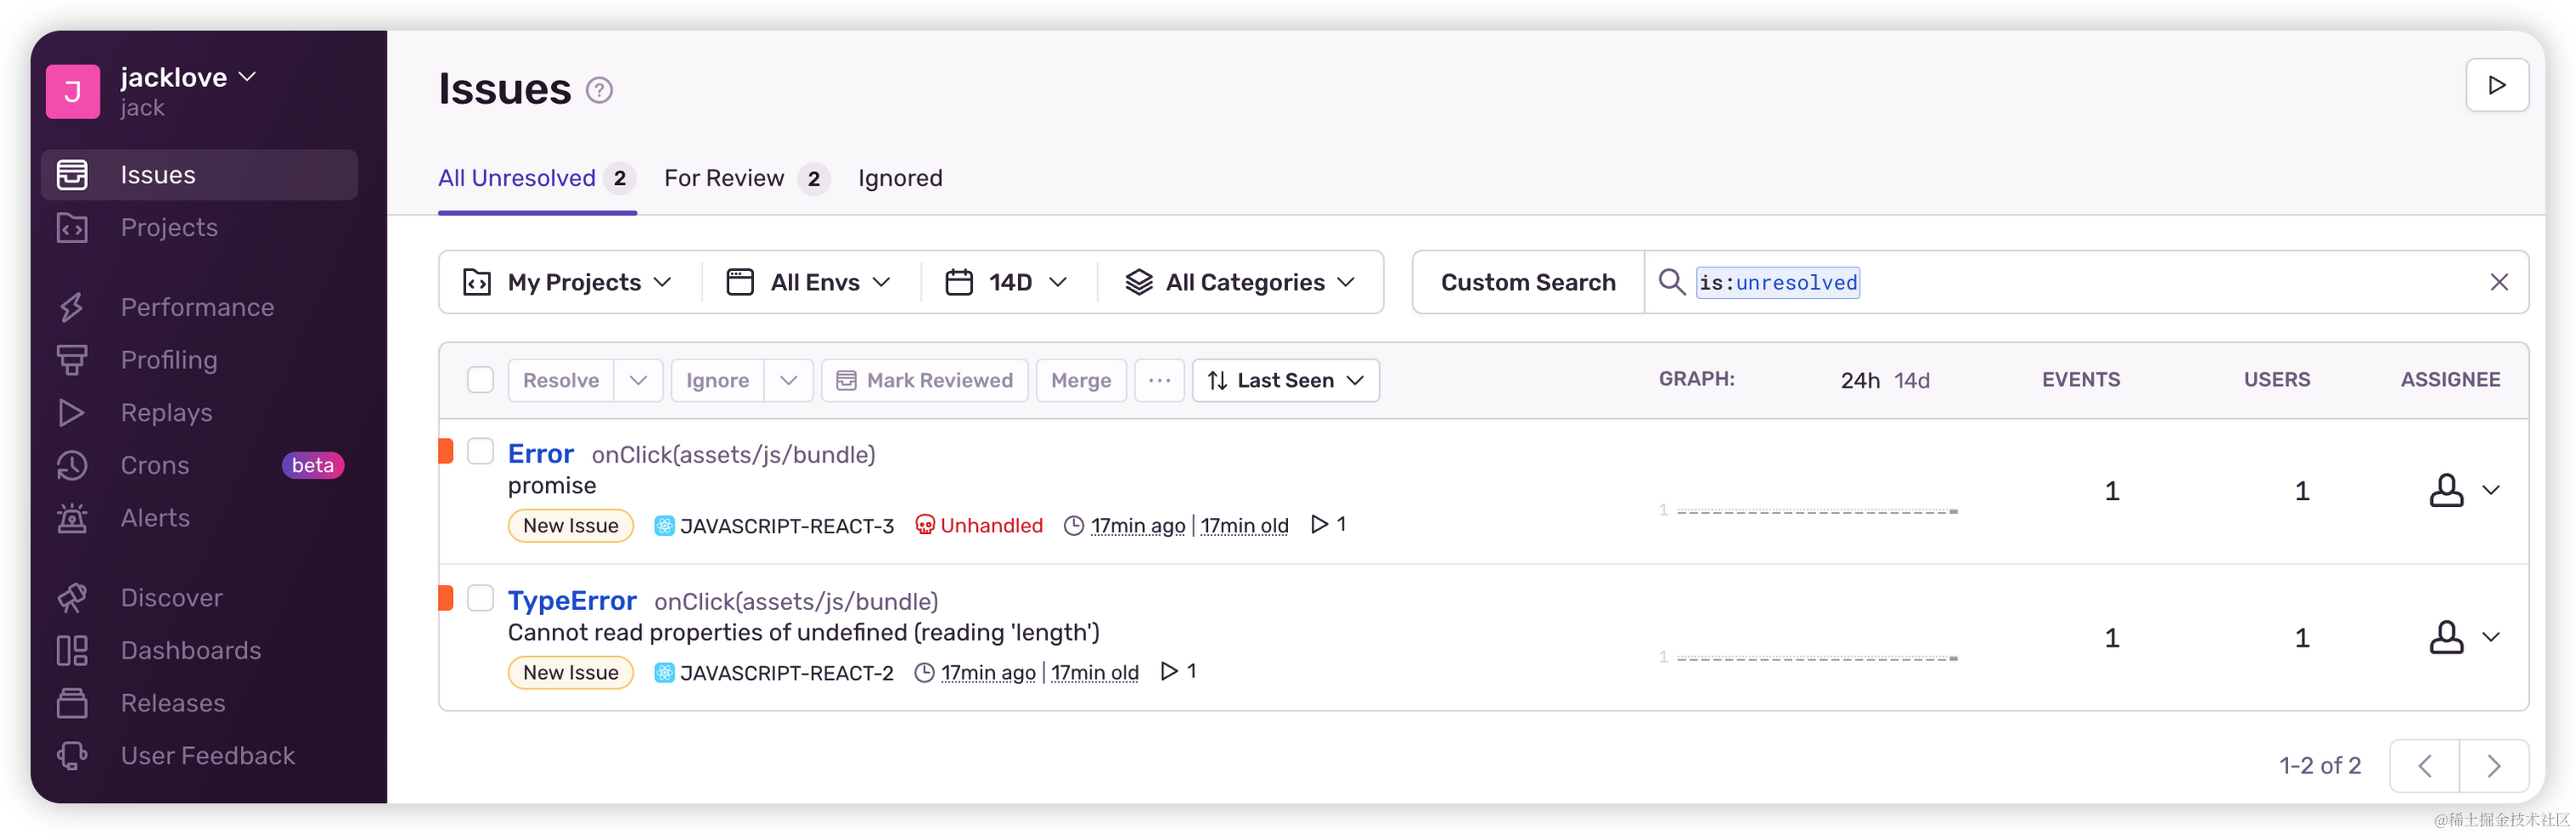
Task: Open the Last Seen sort dropdown
Action: click(x=1285, y=380)
